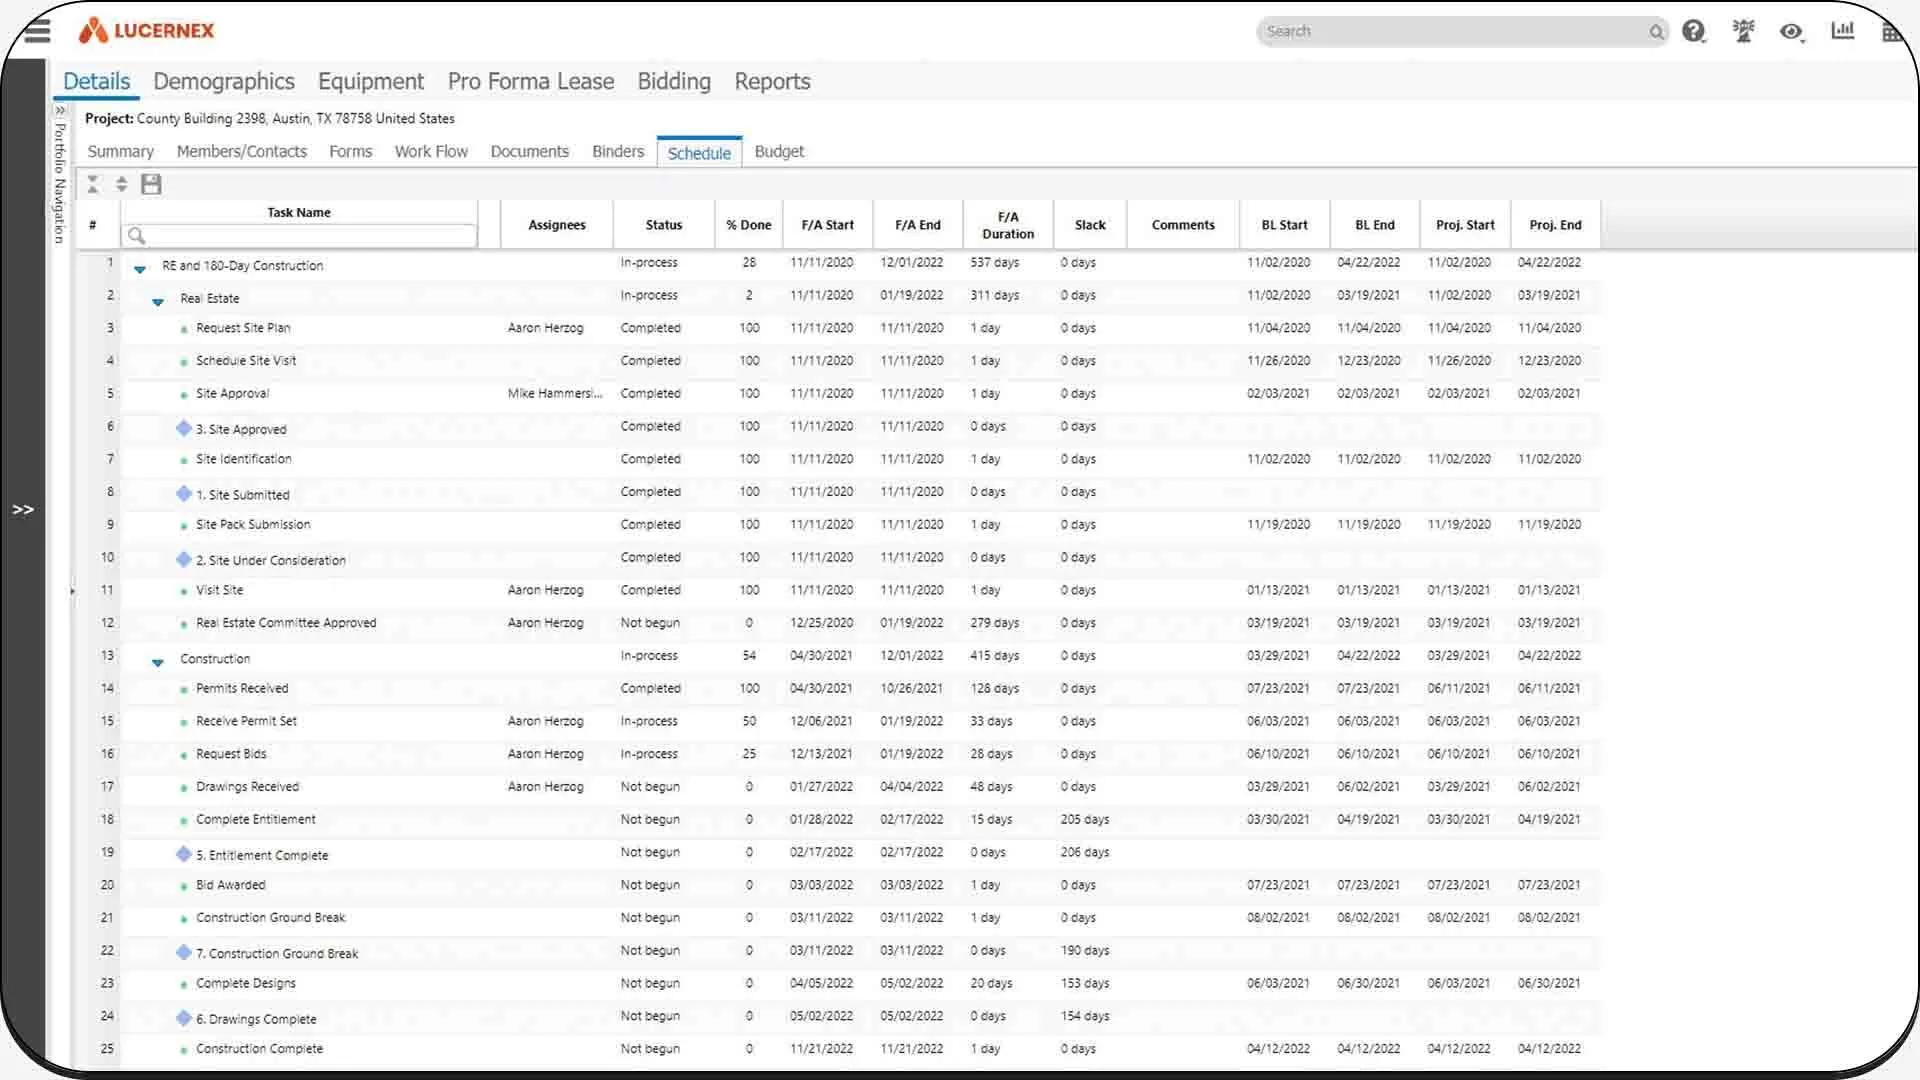Collapse the Real Estate task group

tap(158, 300)
